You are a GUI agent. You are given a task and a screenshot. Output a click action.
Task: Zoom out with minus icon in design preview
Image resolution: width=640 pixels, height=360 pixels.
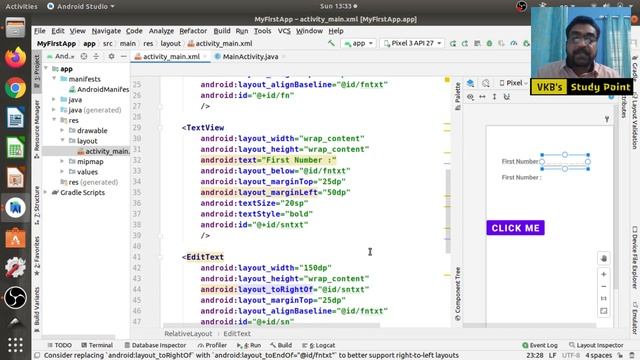pyautogui.click(x=604, y=287)
